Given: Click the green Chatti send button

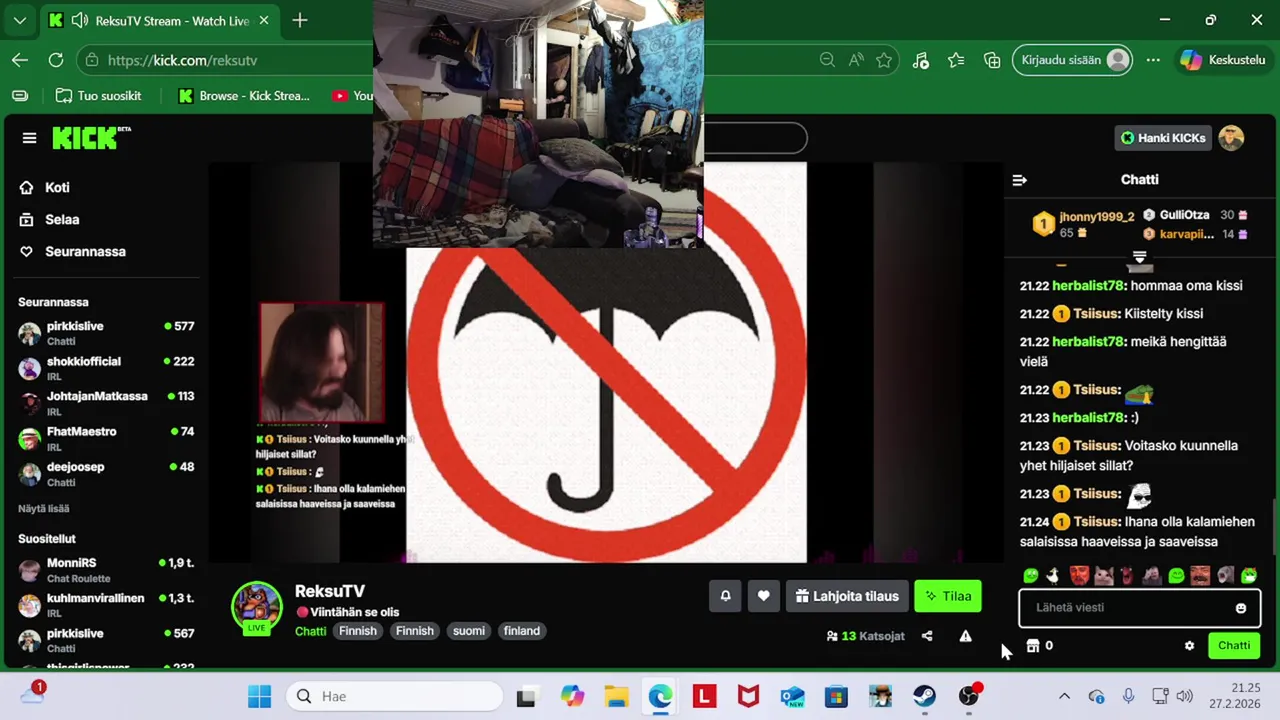Looking at the screenshot, I should point(1233,645).
